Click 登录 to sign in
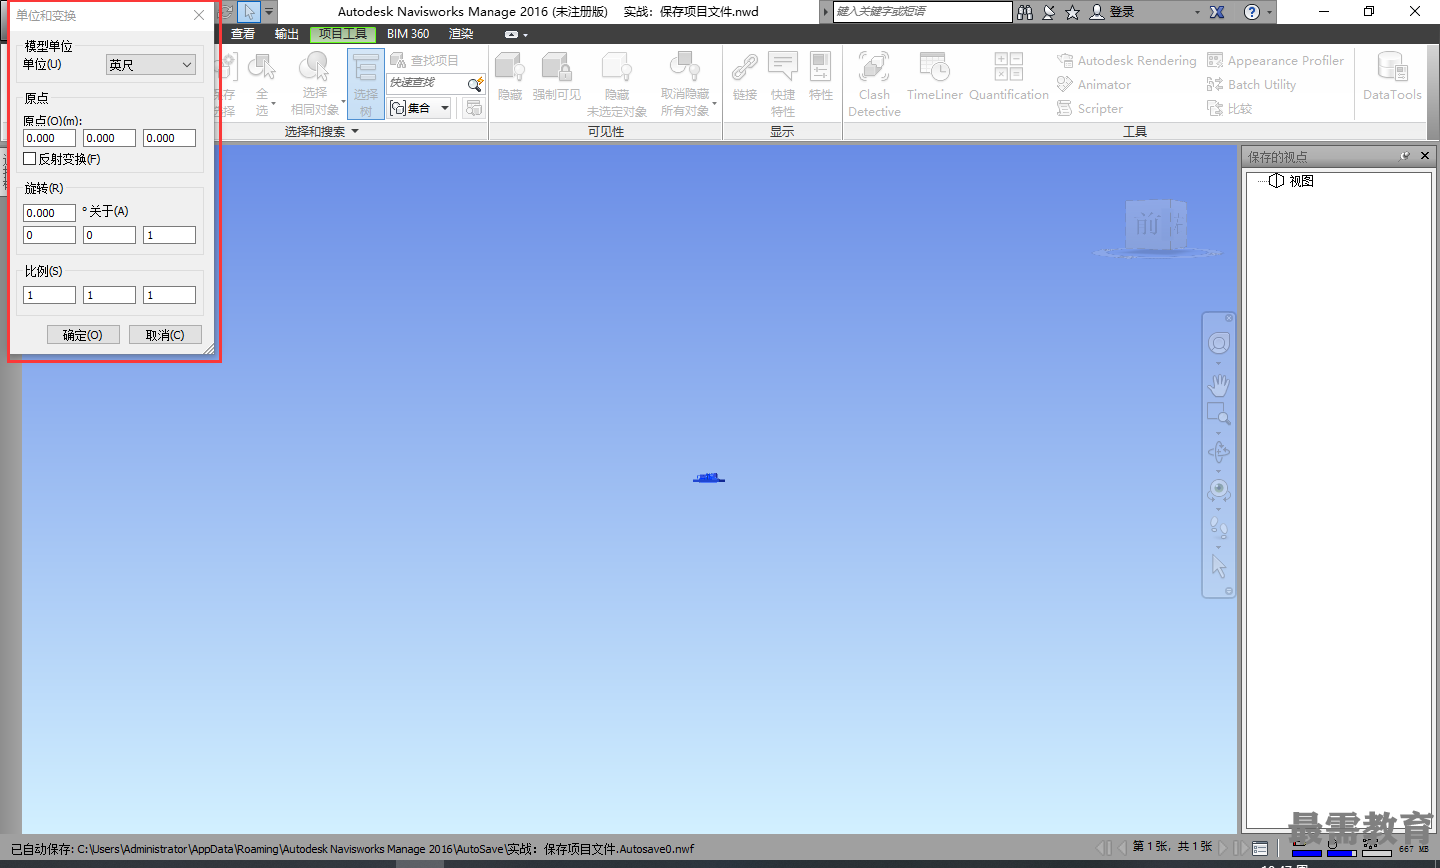 (1122, 12)
